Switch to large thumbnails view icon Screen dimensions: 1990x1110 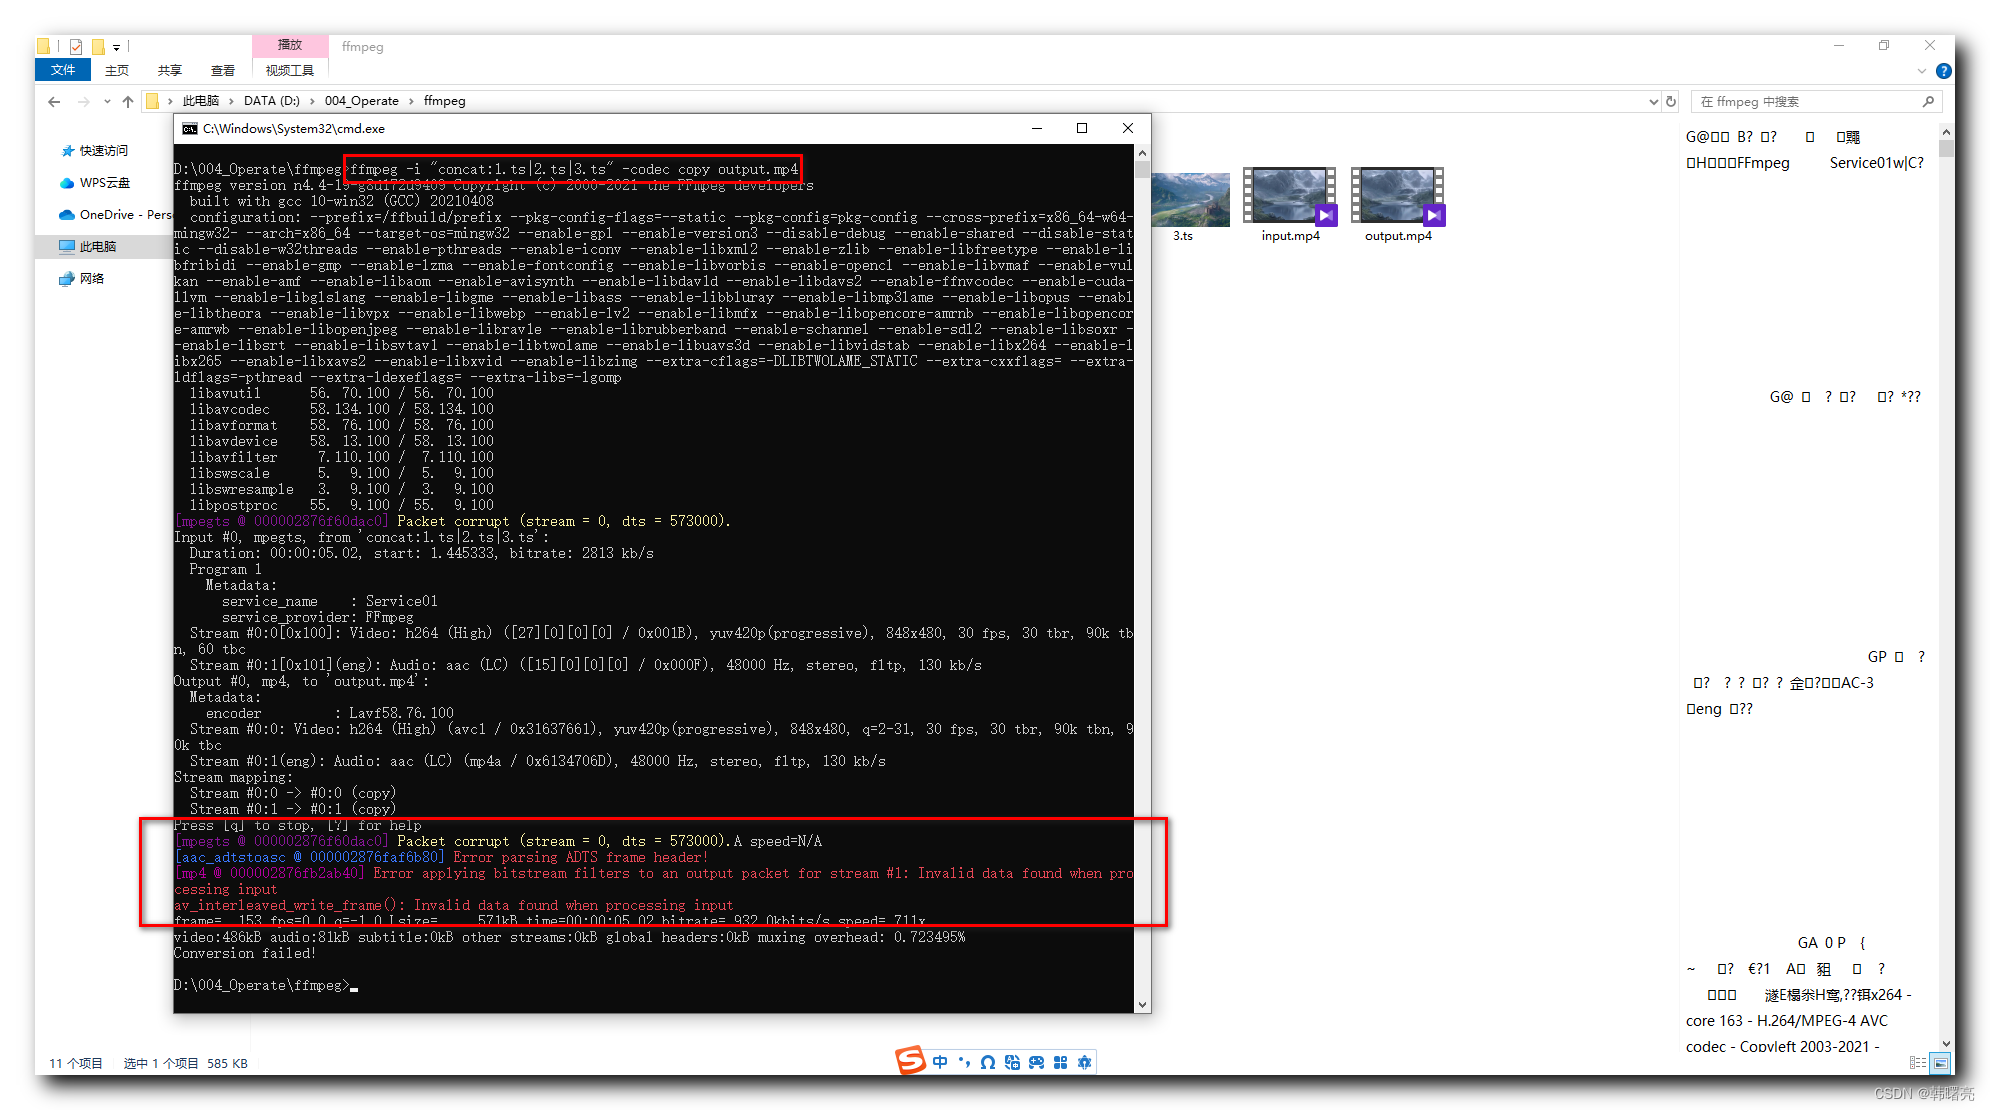(x=1940, y=1063)
